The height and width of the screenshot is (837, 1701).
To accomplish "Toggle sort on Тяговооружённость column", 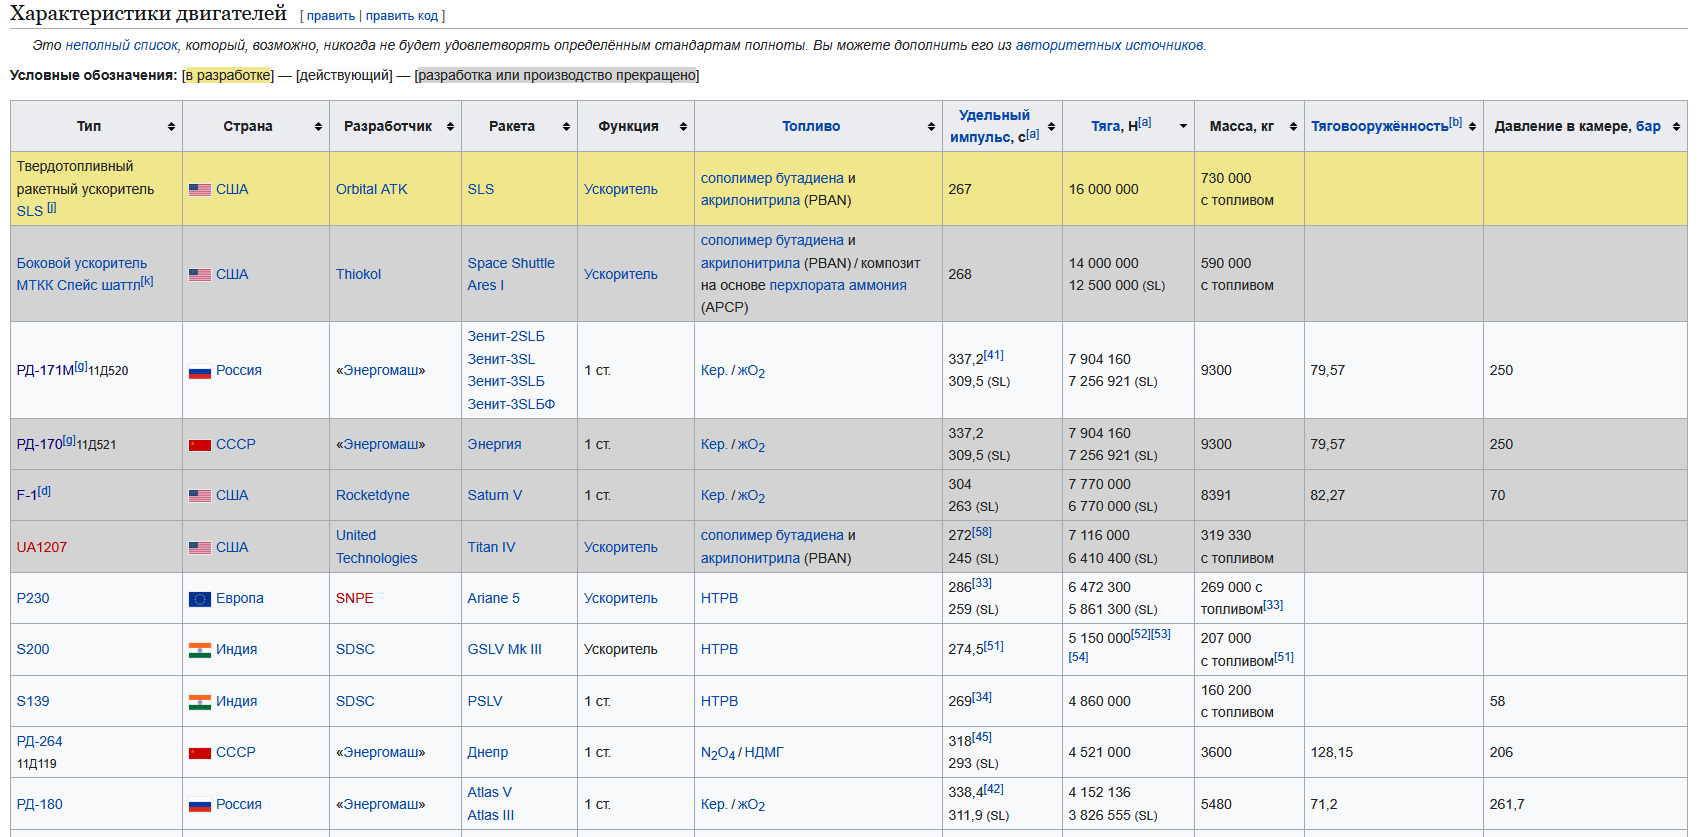I will [x=1472, y=127].
